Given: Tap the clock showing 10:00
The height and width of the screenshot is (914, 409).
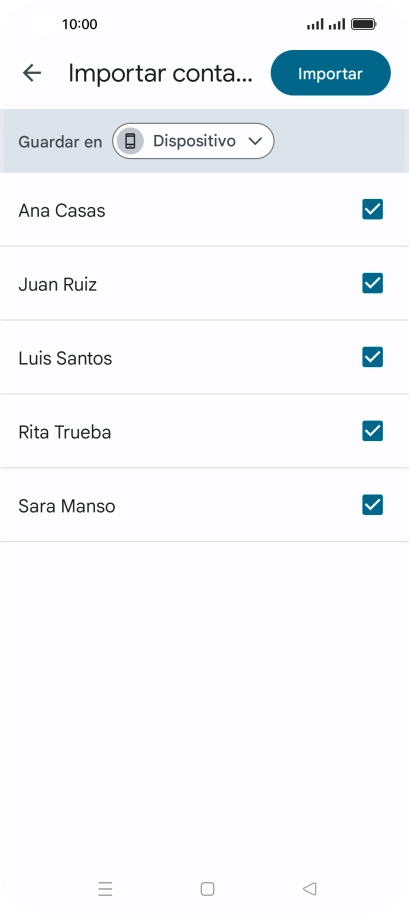Looking at the screenshot, I should 80,24.
